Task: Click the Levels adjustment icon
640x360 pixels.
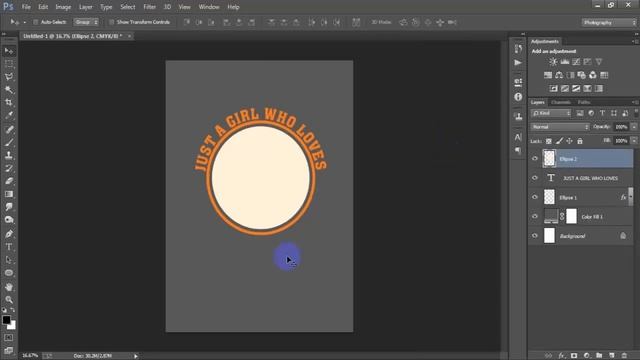Action: 565,62
